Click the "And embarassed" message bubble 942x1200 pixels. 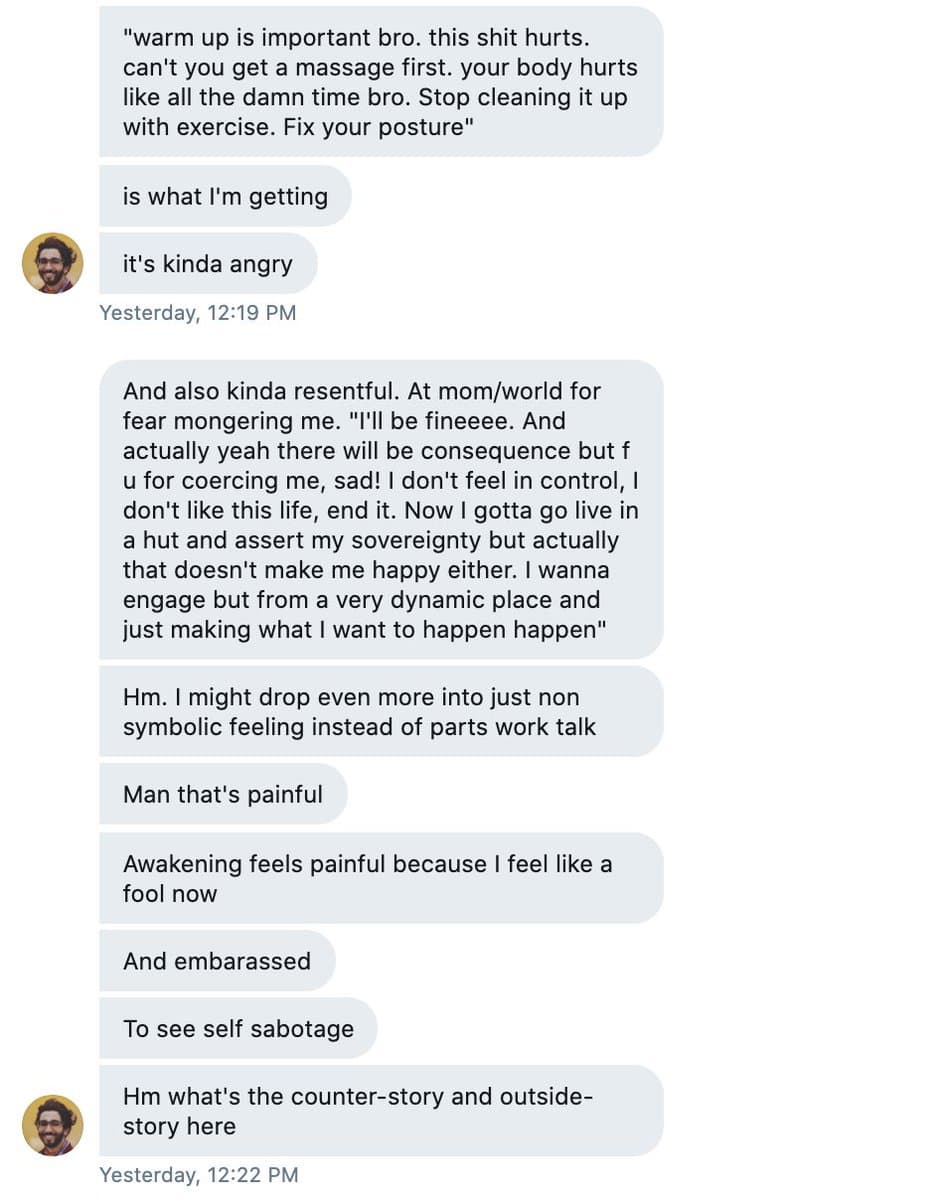tap(217, 961)
